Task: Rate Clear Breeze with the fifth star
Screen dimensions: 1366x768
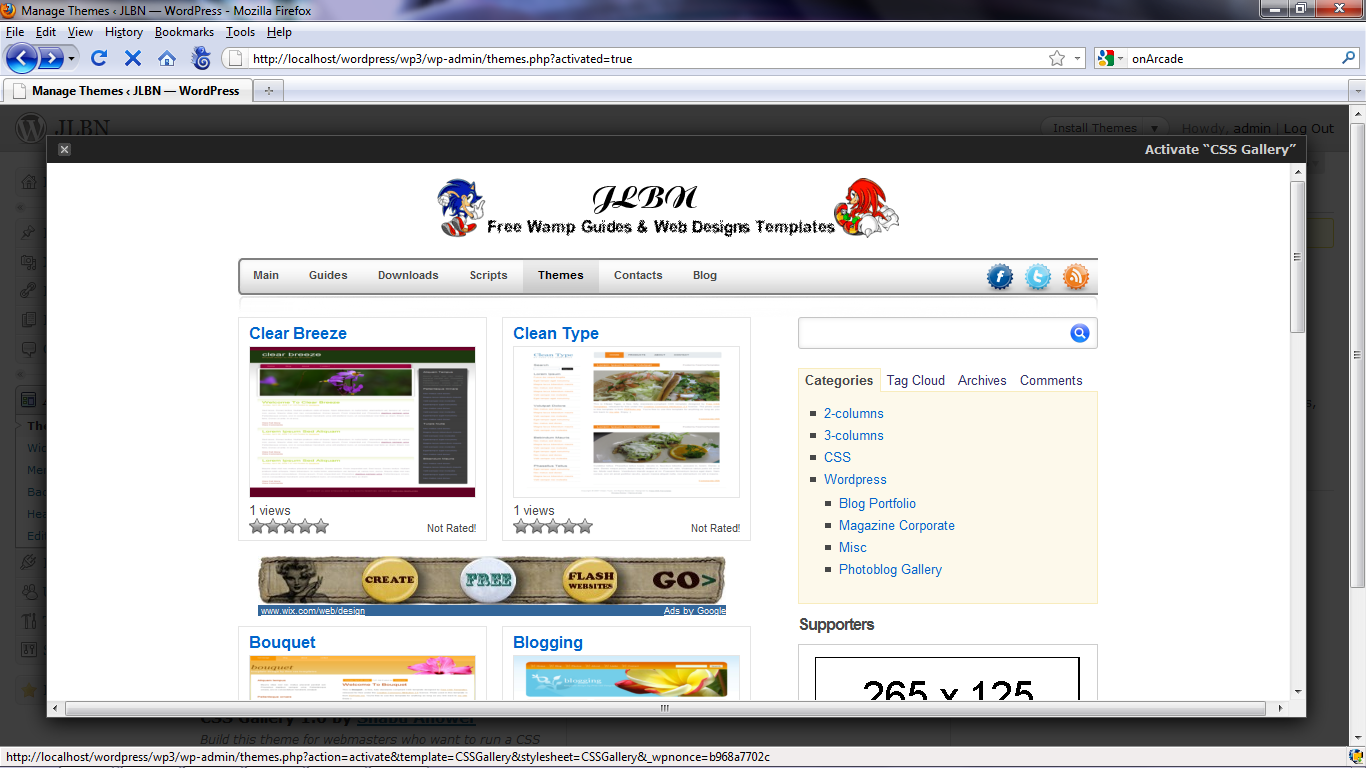Action: (x=321, y=527)
